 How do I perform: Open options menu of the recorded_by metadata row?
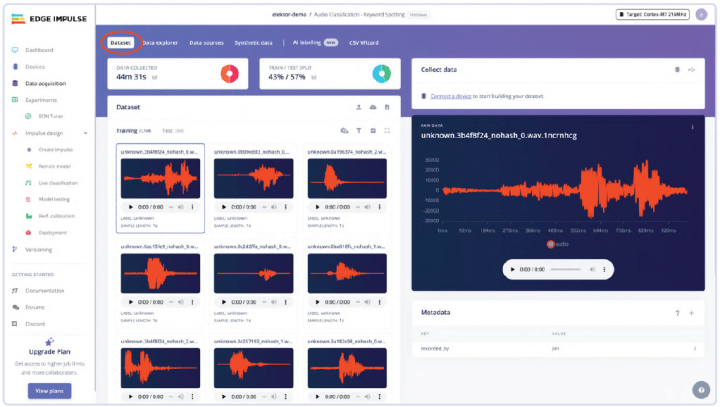click(694, 348)
